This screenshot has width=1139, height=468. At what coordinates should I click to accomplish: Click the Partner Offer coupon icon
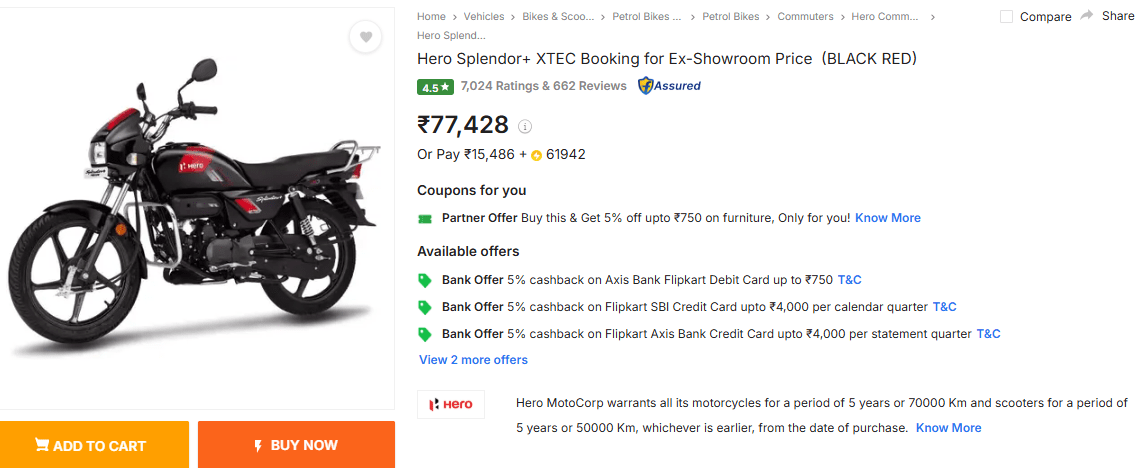coord(425,218)
